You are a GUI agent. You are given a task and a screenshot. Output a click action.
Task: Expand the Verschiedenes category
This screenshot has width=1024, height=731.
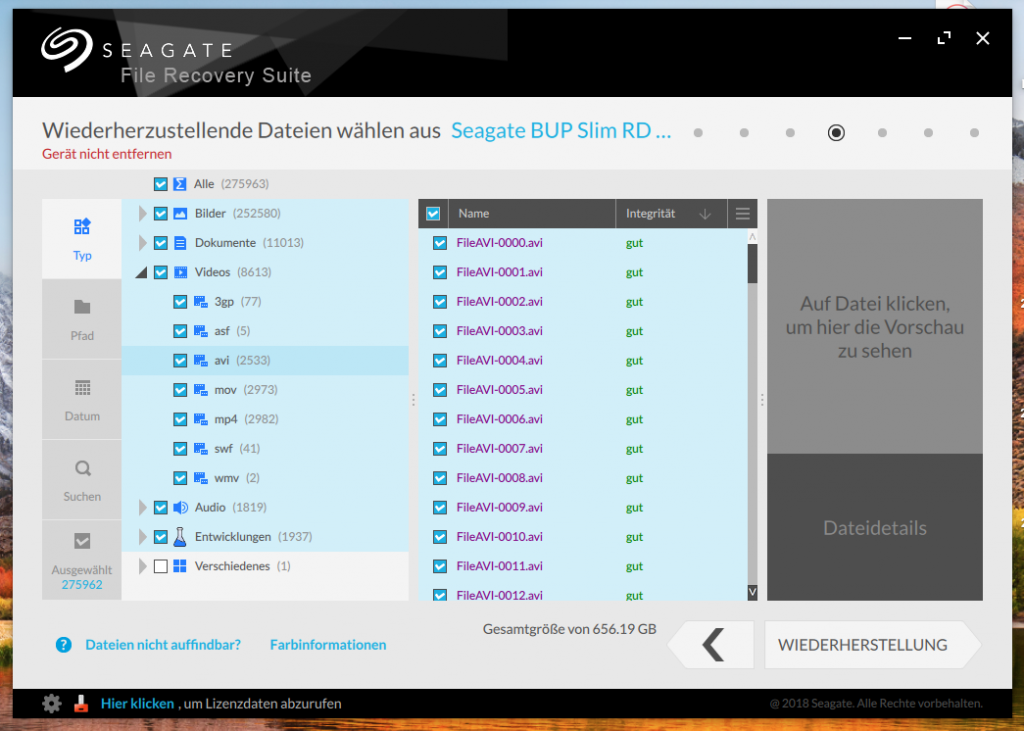142,566
